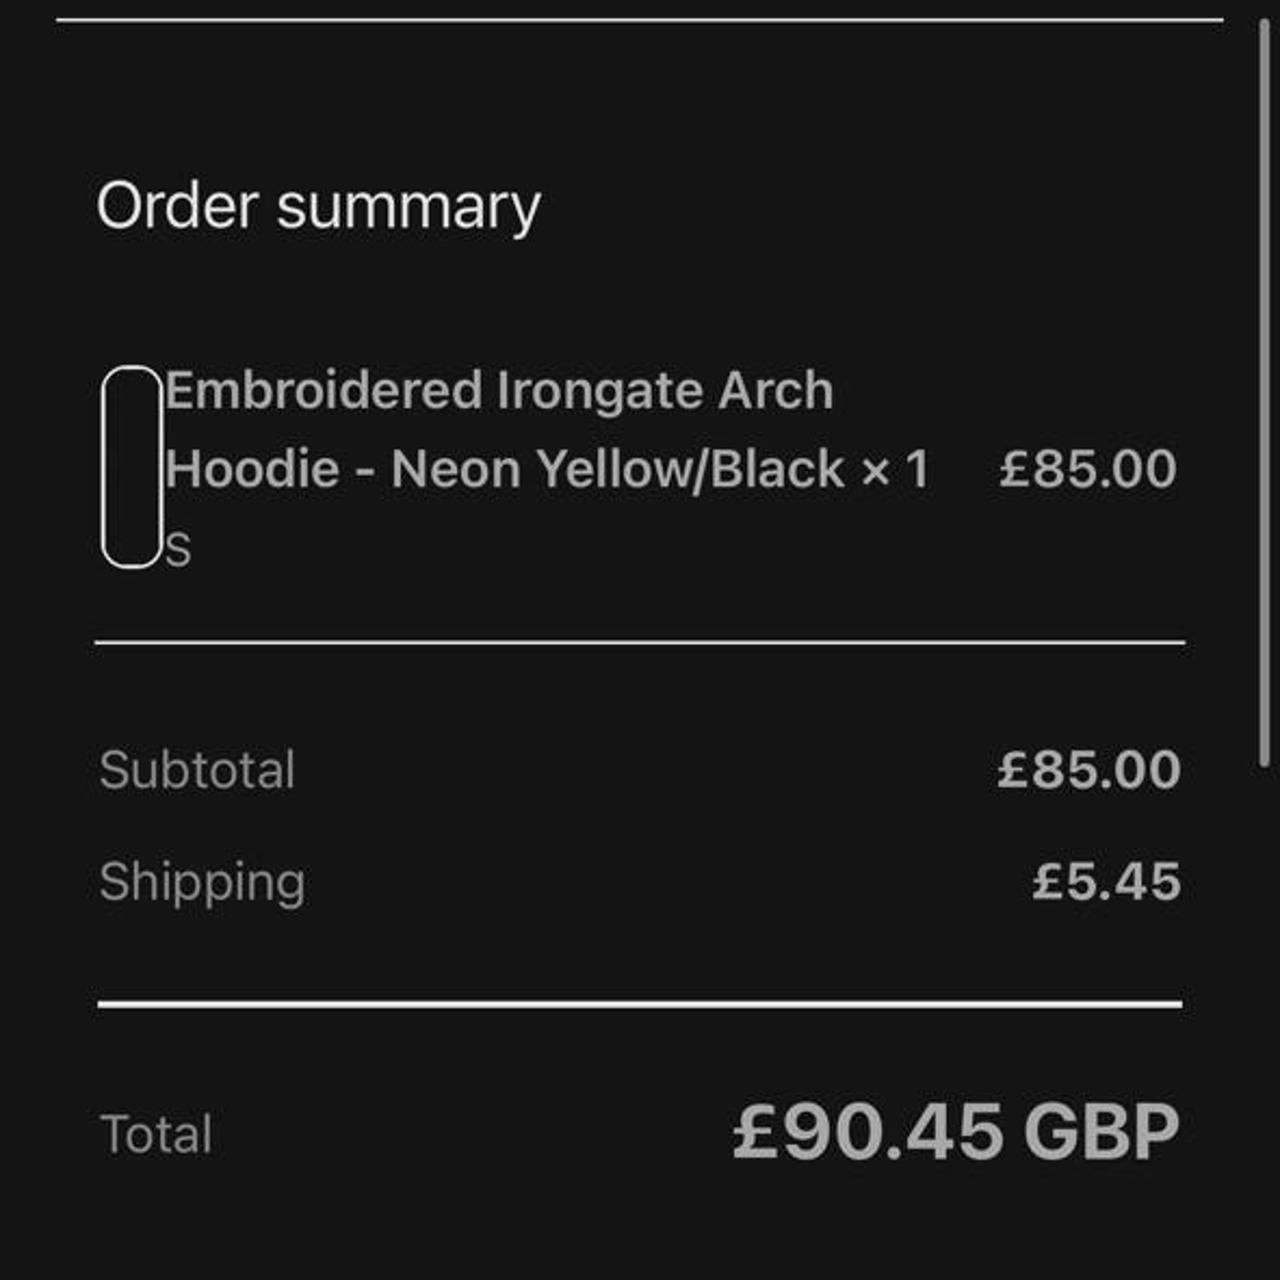Click the GBP currency code
The image size is (1280, 1280).
pos(1101,1133)
